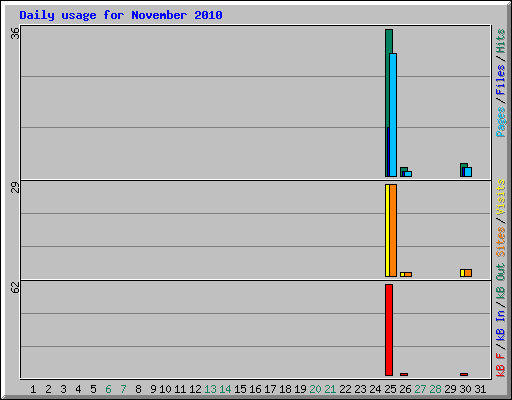Click day label 11 on the x-axis
The image size is (512, 400).
(180, 389)
